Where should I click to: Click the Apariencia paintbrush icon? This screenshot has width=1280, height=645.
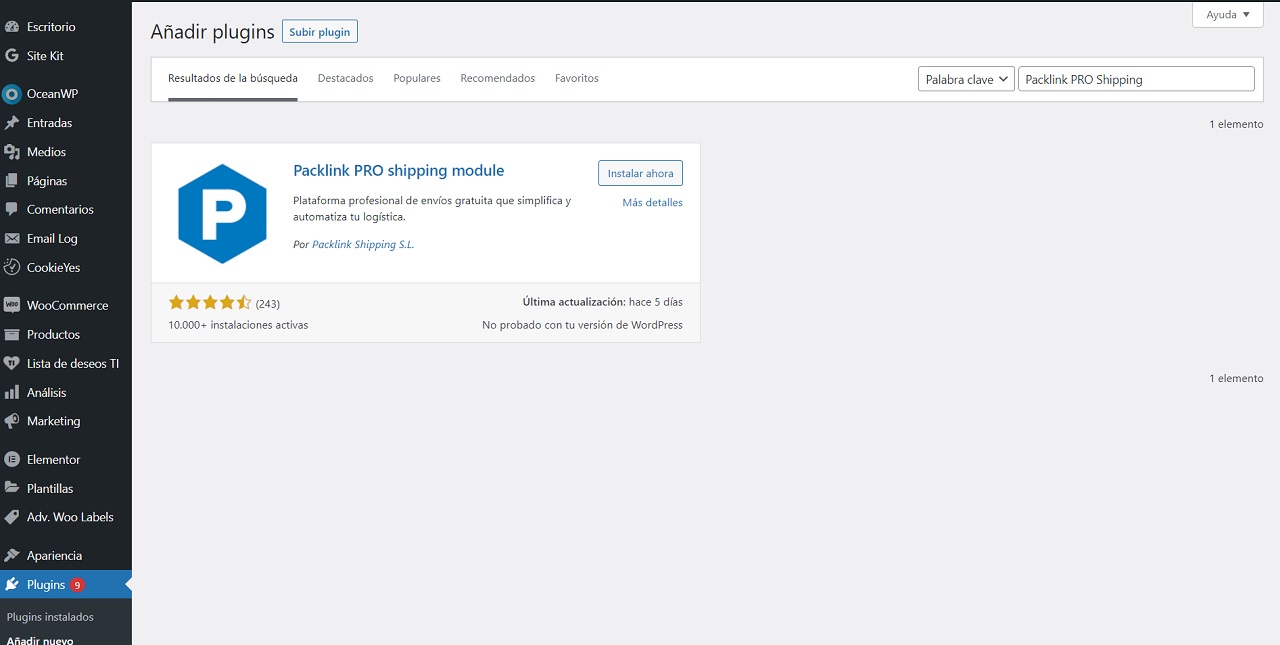12,556
